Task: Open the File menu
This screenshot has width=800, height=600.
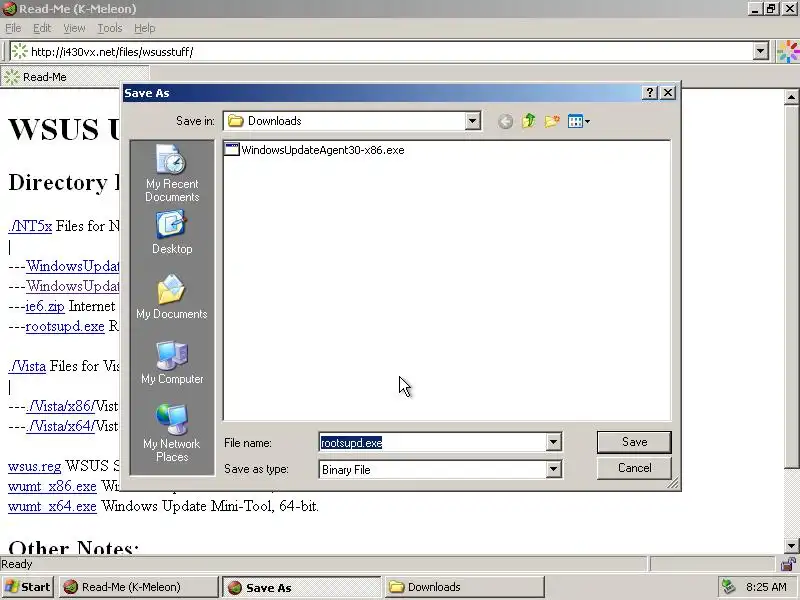Action: 13,28
